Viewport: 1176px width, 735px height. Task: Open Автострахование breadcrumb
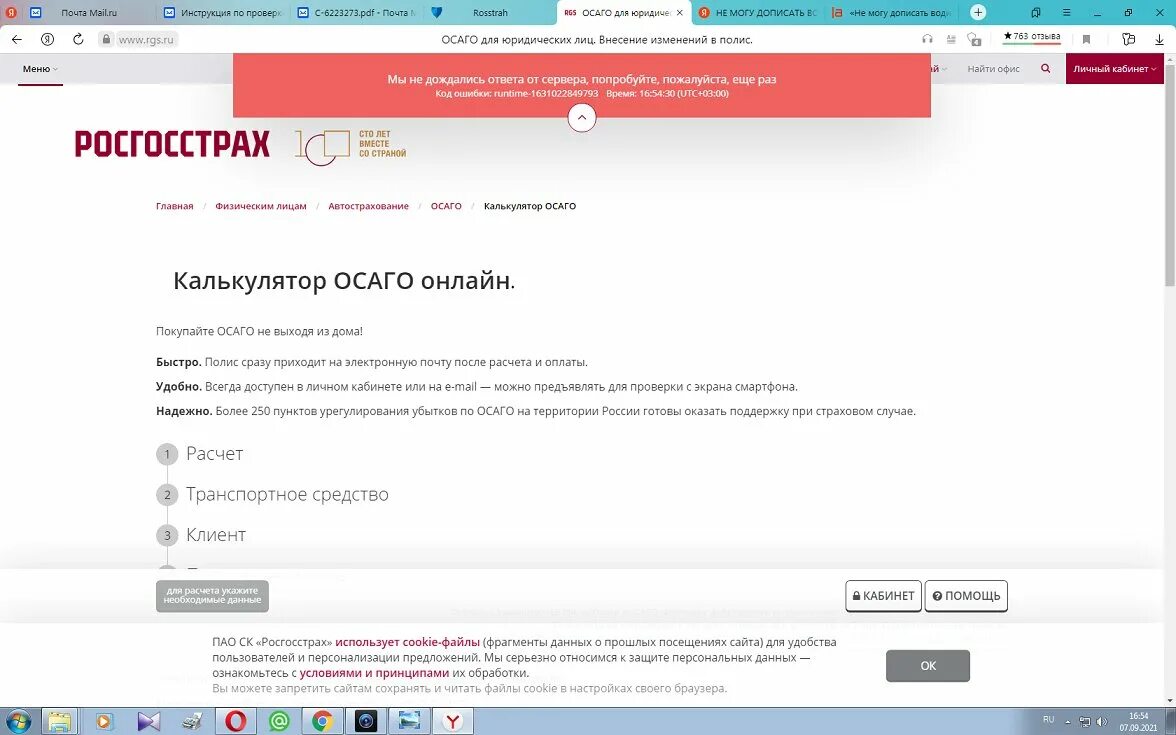coord(368,206)
